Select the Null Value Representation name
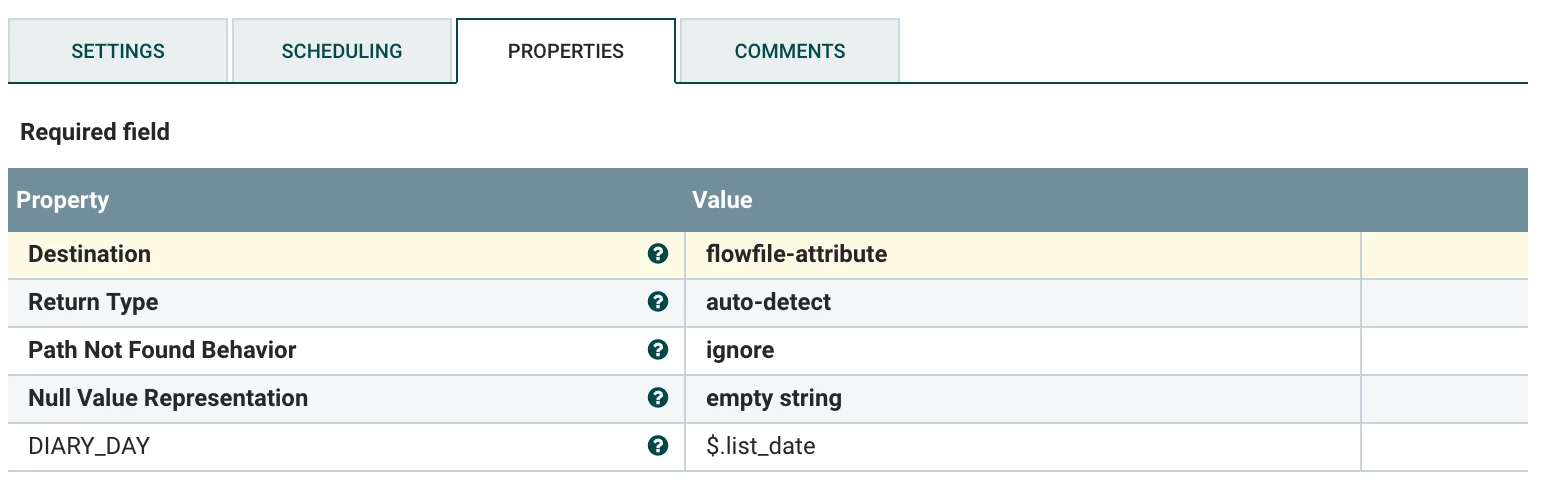 (x=168, y=398)
